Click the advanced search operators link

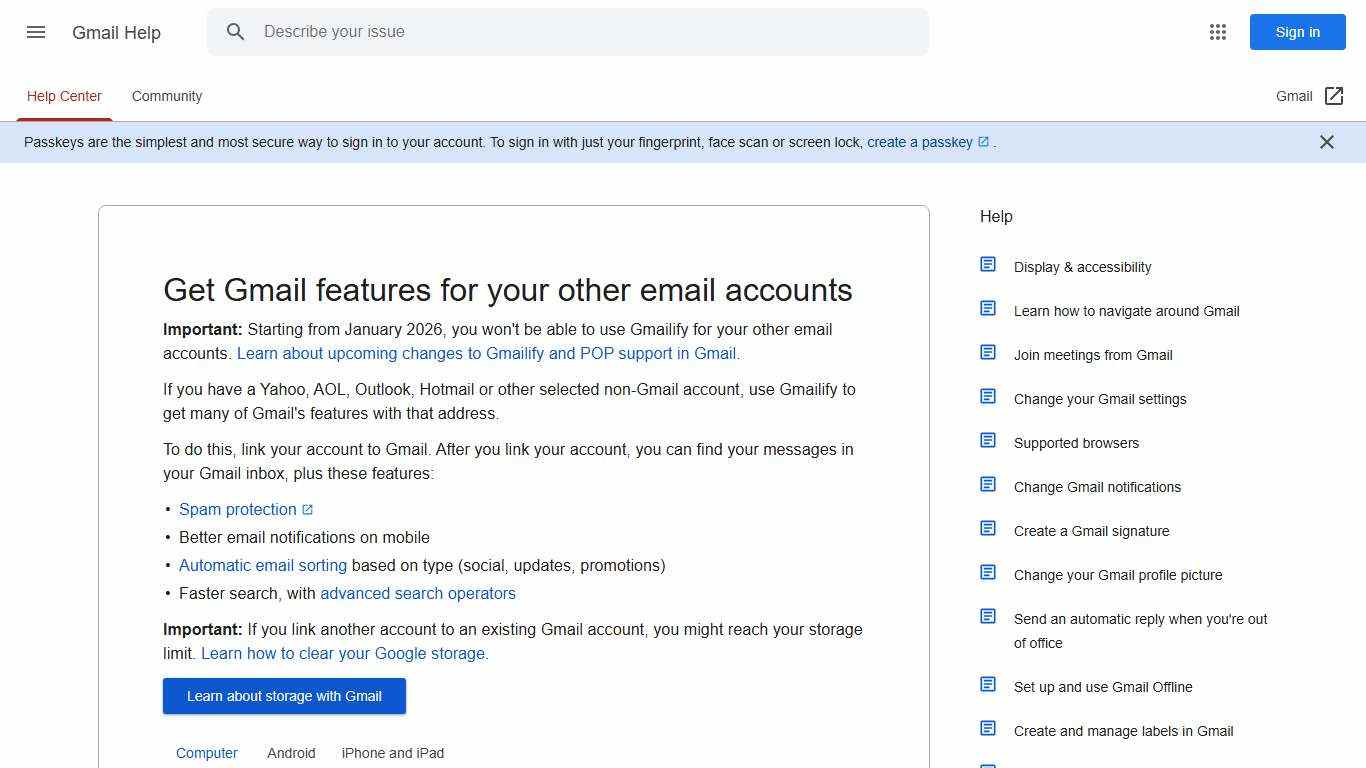pos(418,593)
